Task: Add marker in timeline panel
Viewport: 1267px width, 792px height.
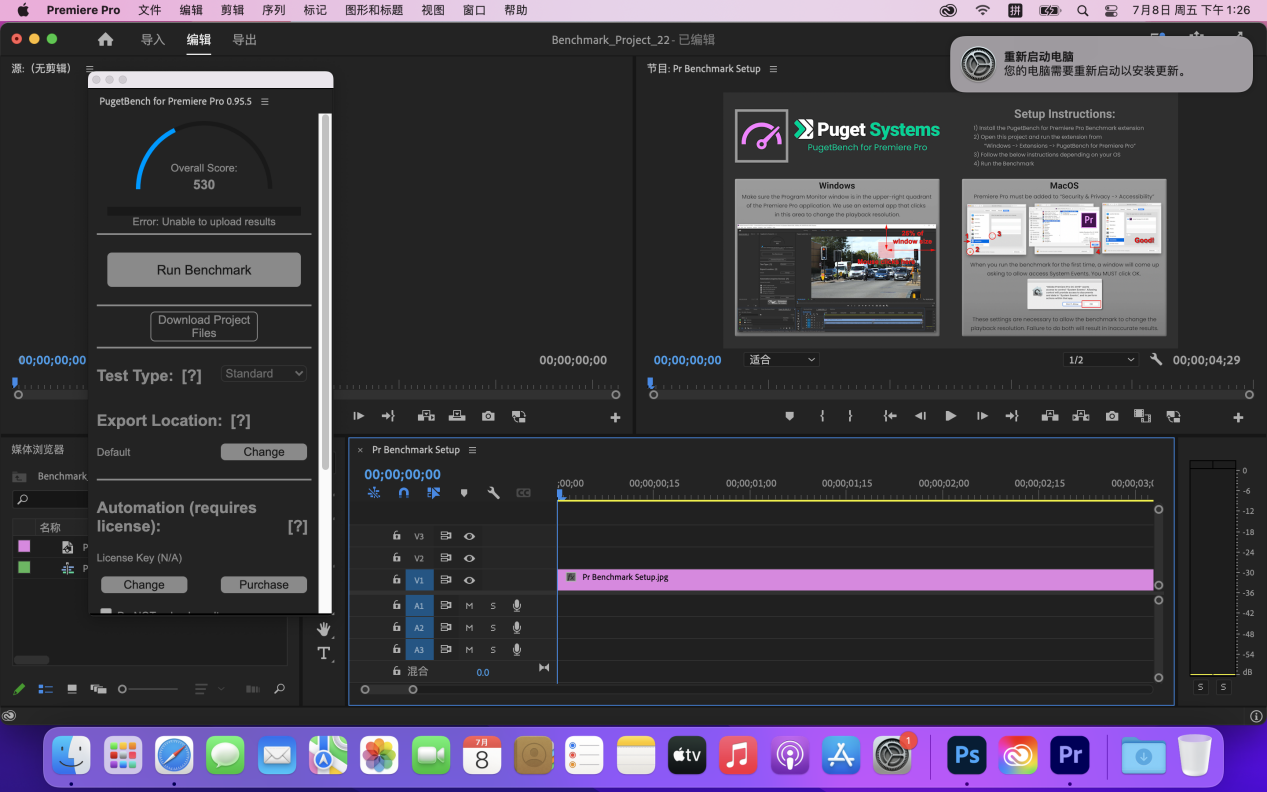Action: (x=464, y=493)
